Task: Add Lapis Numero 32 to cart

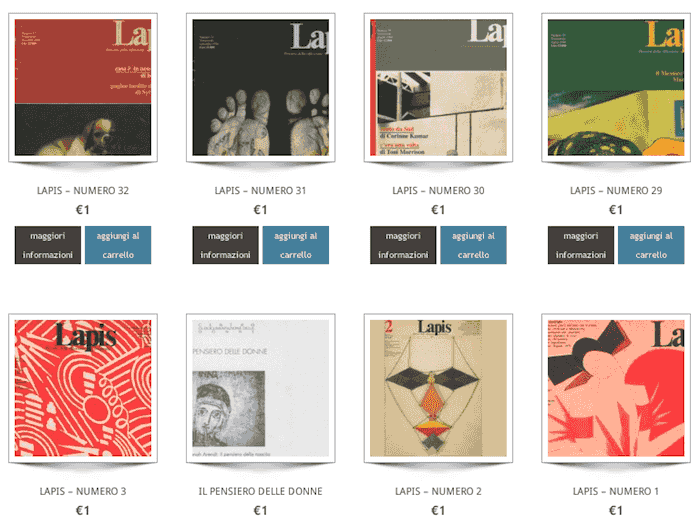Action: pos(118,245)
